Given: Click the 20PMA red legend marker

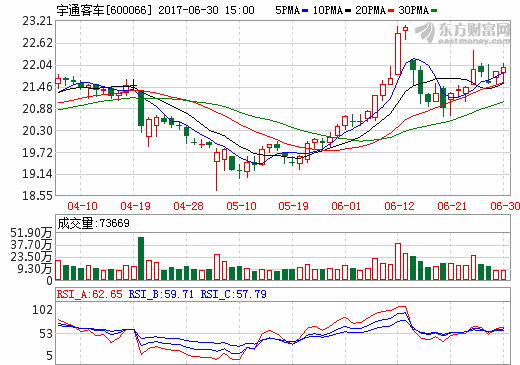Looking at the screenshot, I should click(x=391, y=11).
